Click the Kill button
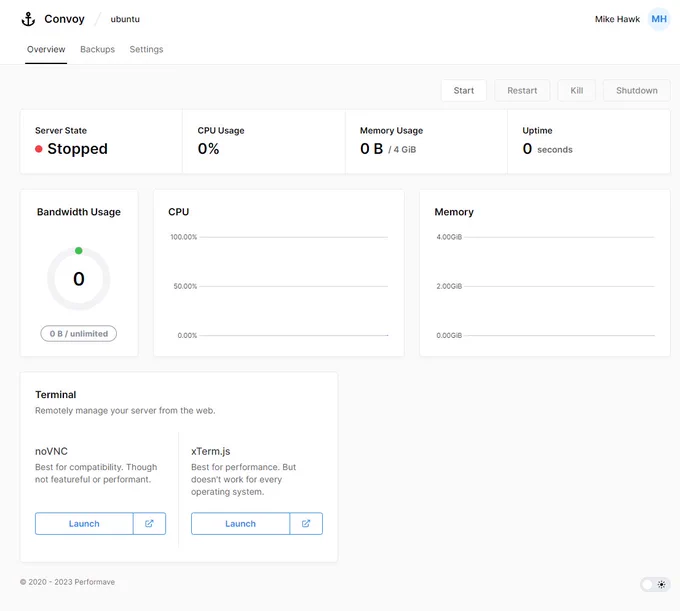Image resolution: width=680 pixels, height=611 pixels. point(576,91)
